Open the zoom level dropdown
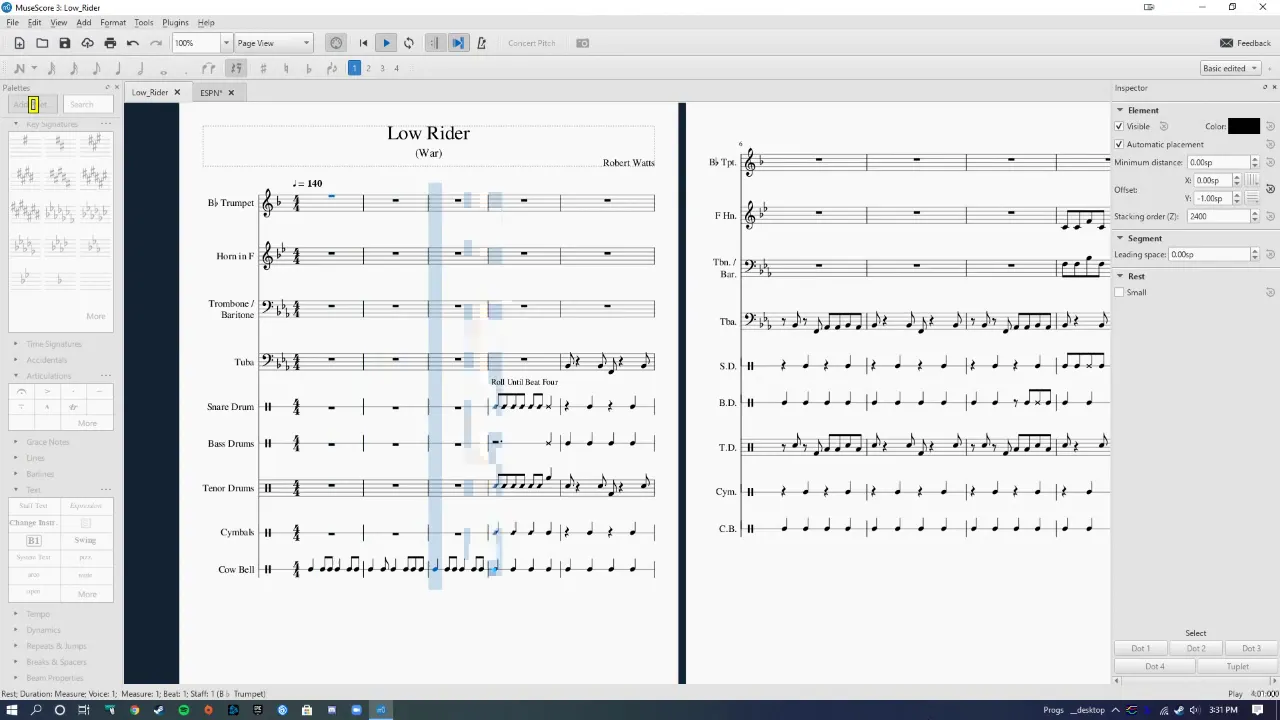 point(226,43)
